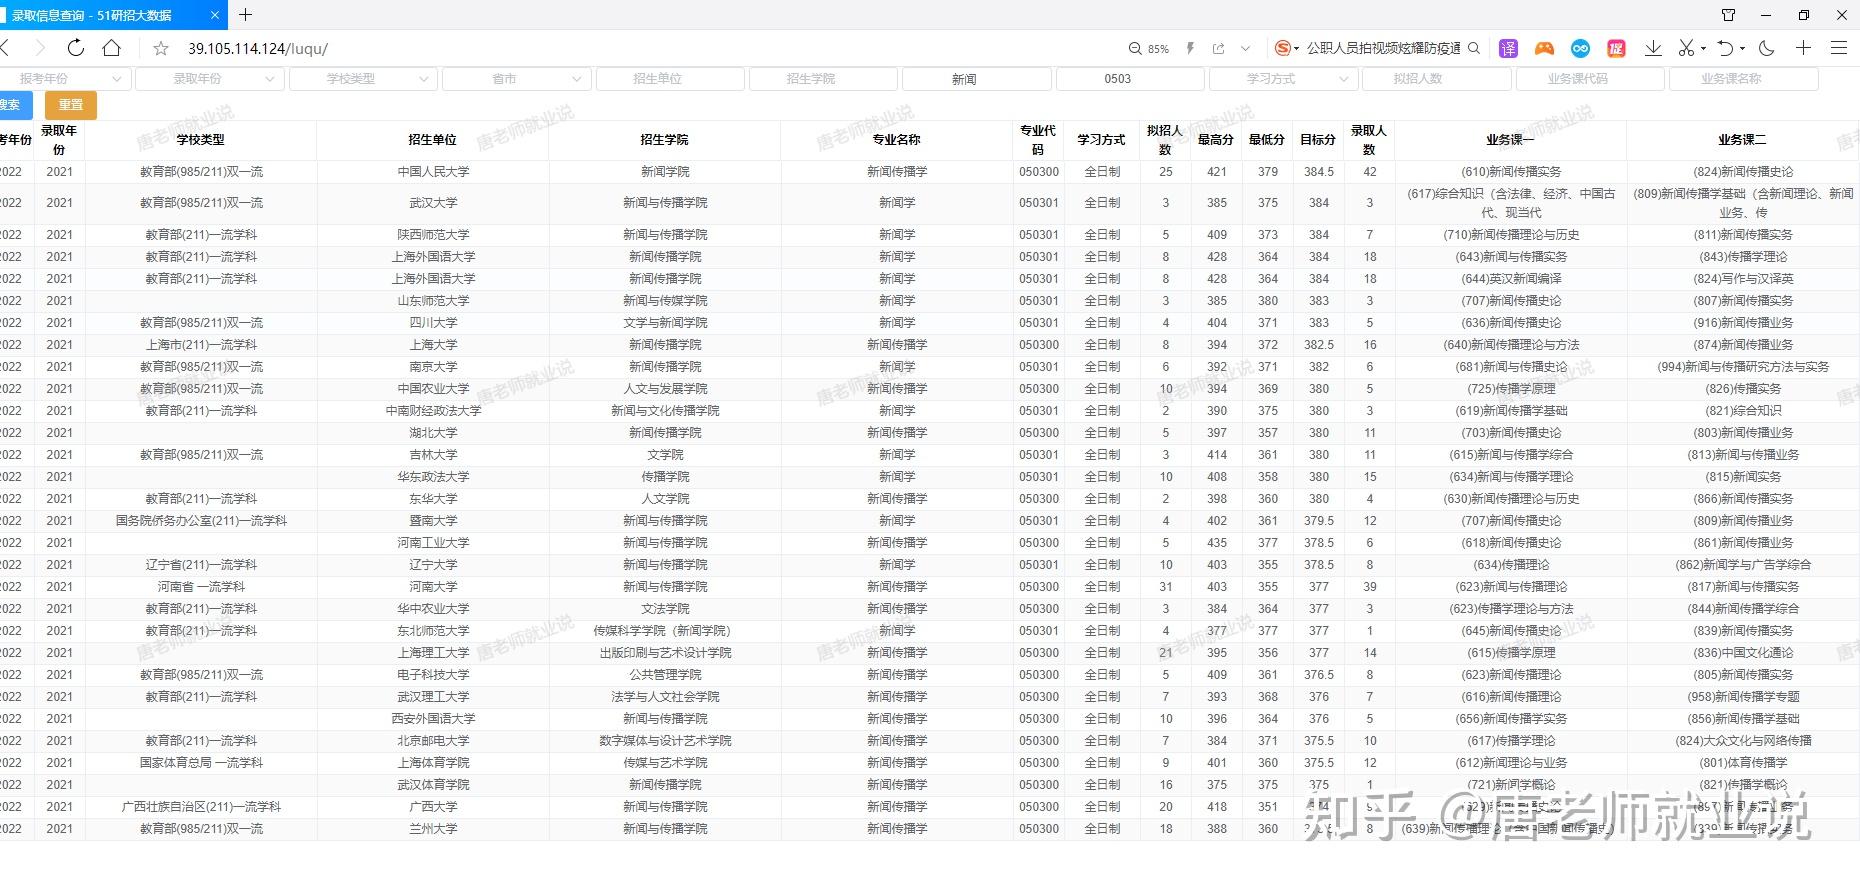This screenshot has width=1860, height=891.
Task: Click the scissors screenshot tool icon
Action: click(x=1686, y=48)
